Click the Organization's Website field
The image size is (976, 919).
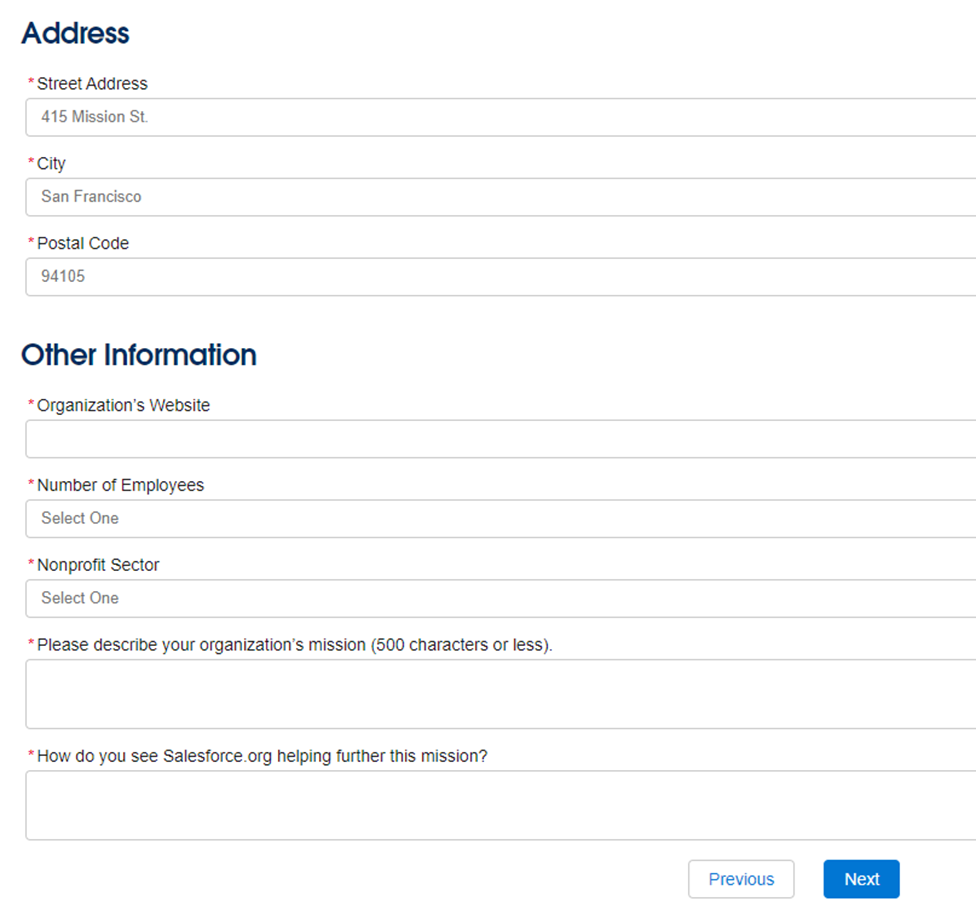(500, 439)
